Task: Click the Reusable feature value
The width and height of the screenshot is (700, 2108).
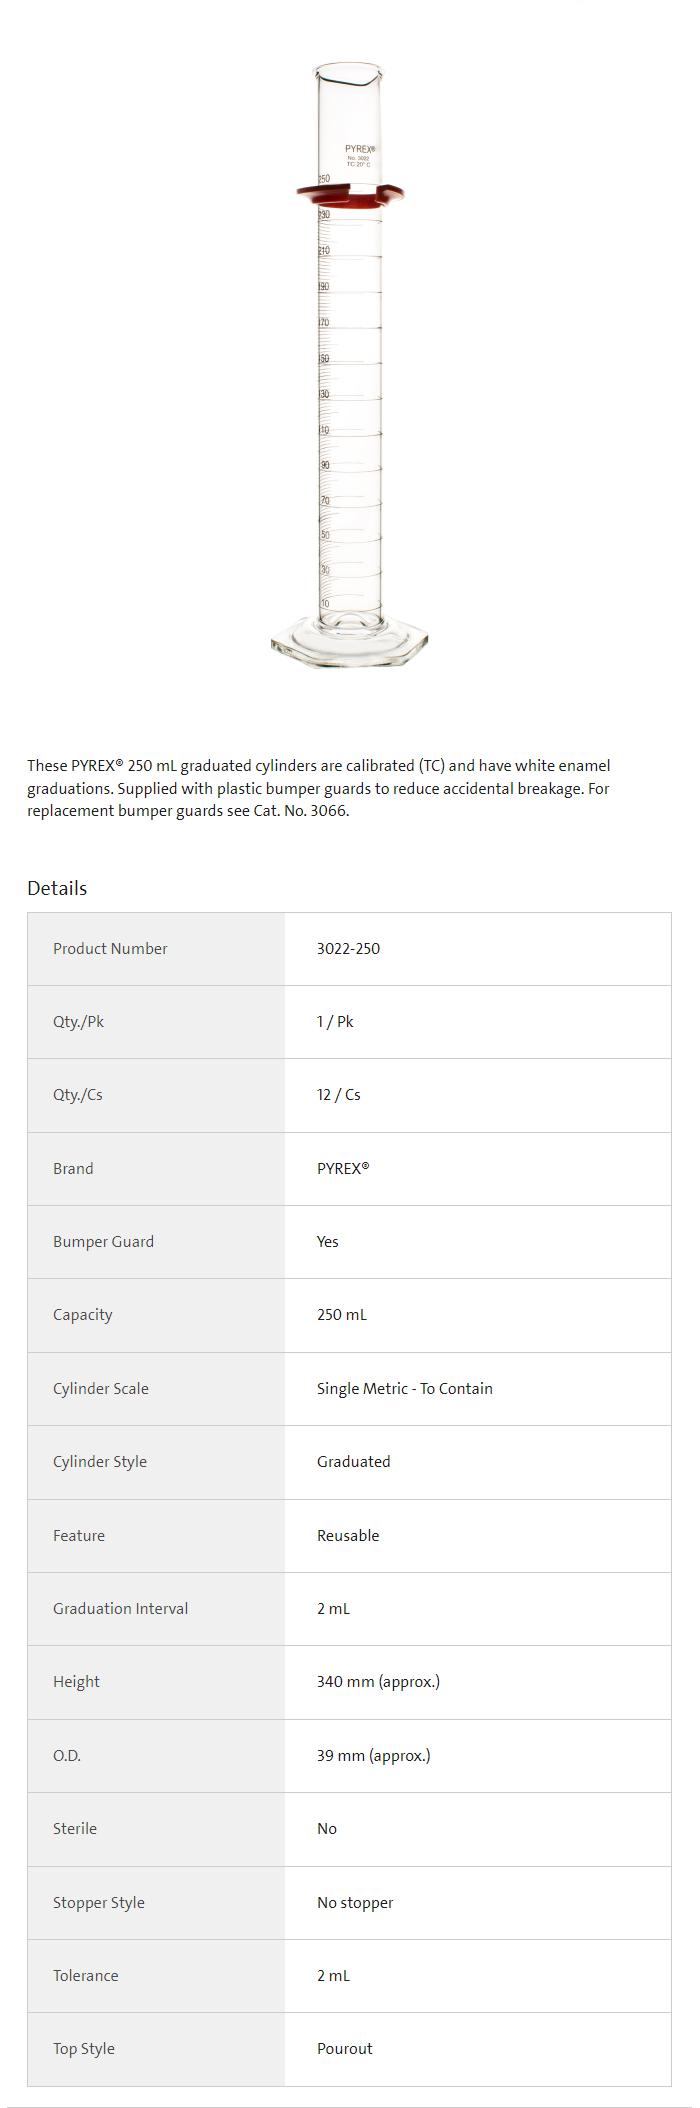Action: 348,1535
